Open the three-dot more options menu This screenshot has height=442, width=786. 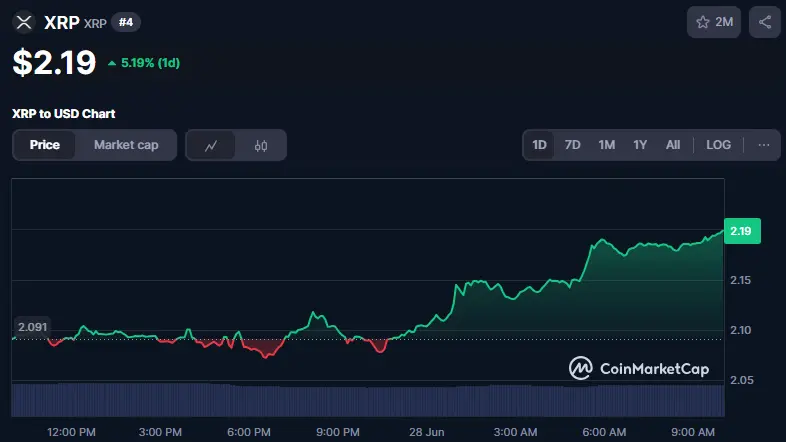tap(763, 145)
